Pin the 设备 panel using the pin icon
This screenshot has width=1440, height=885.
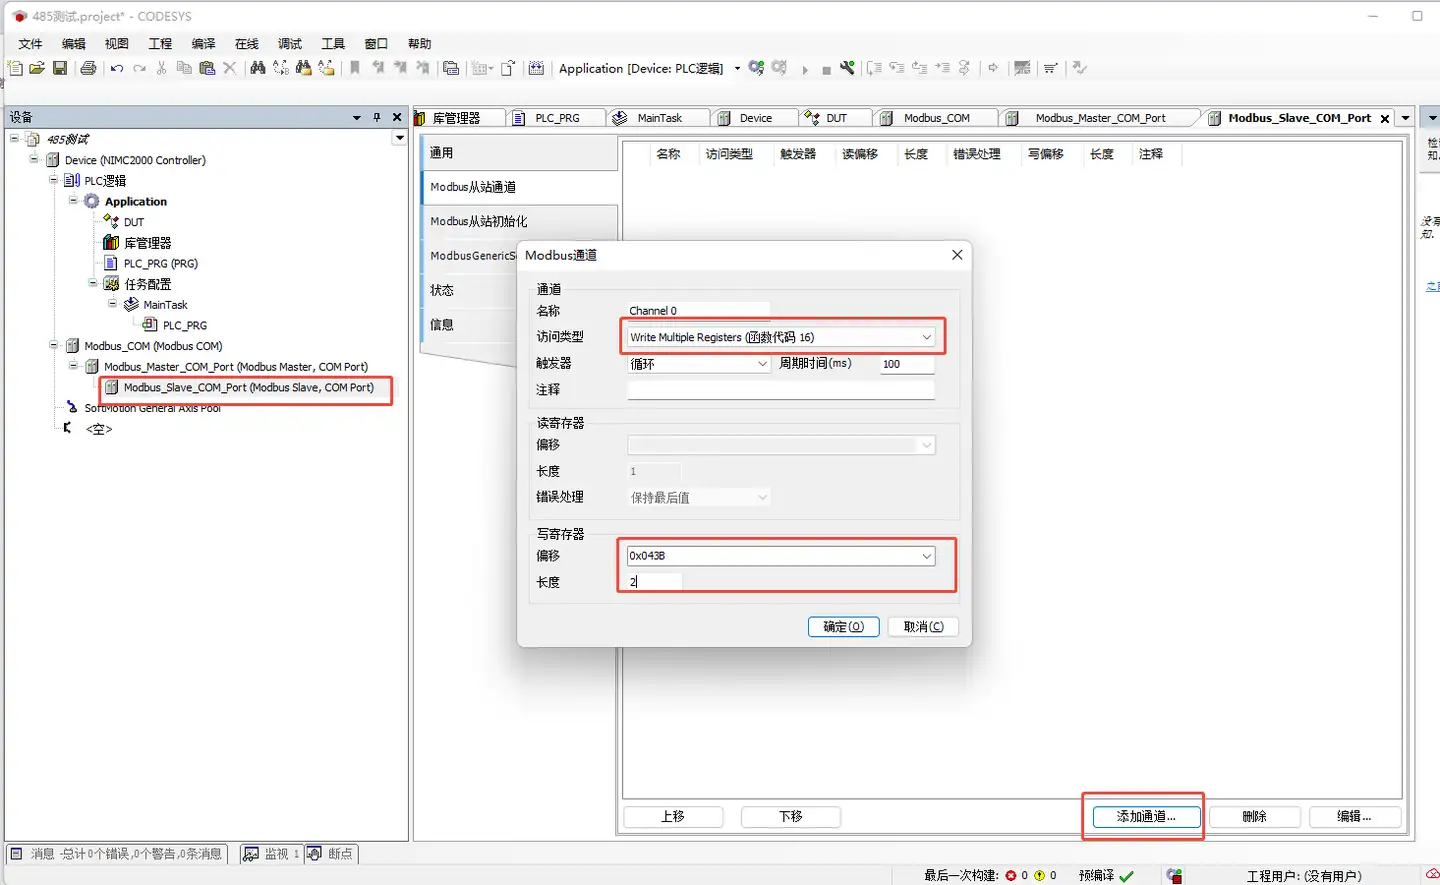click(x=376, y=117)
